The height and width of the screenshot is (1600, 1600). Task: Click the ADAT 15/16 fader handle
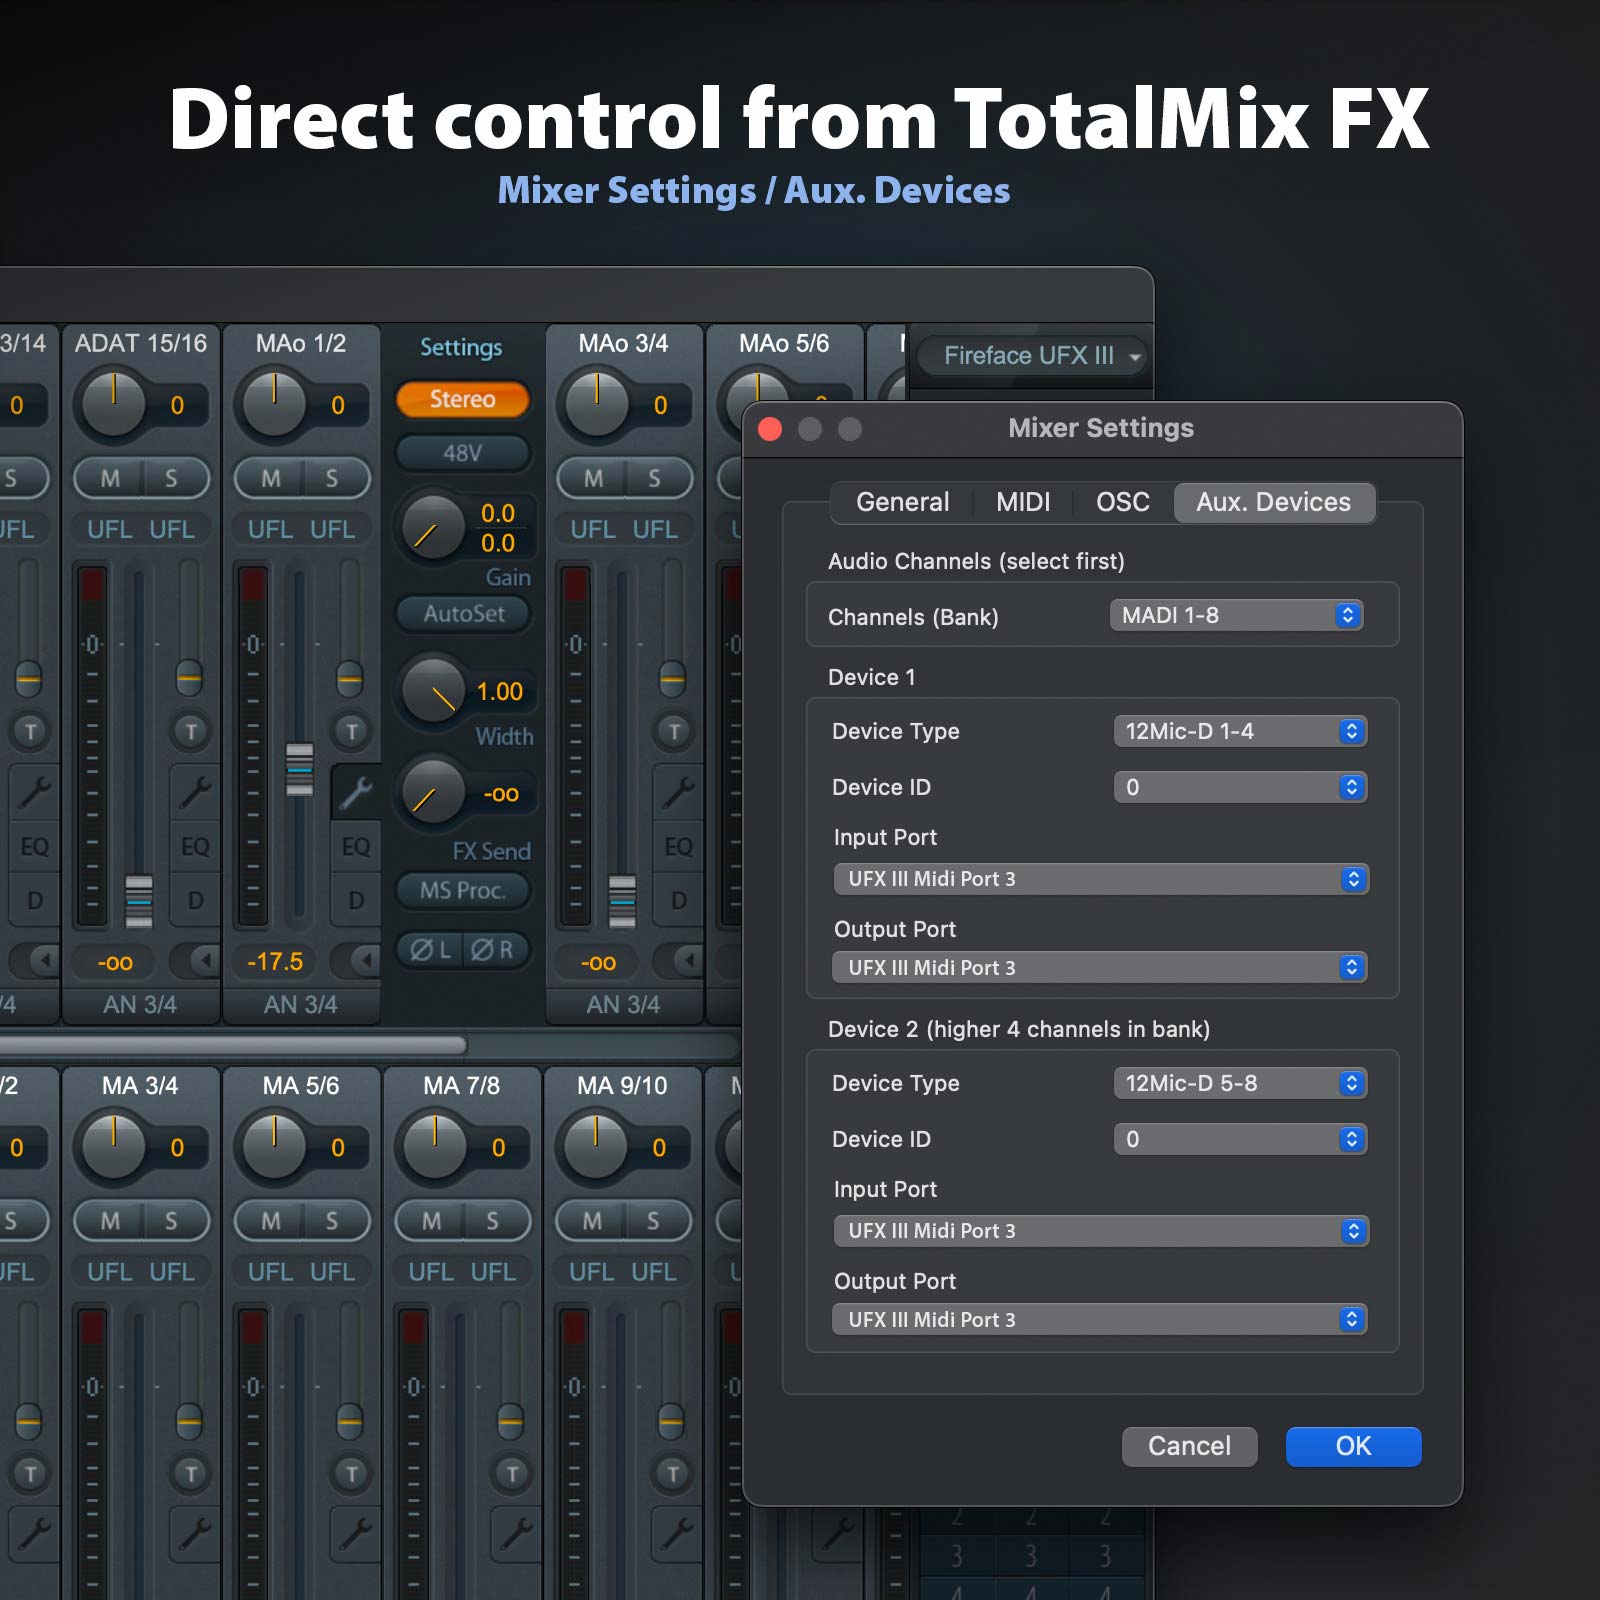(x=139, y=901)
